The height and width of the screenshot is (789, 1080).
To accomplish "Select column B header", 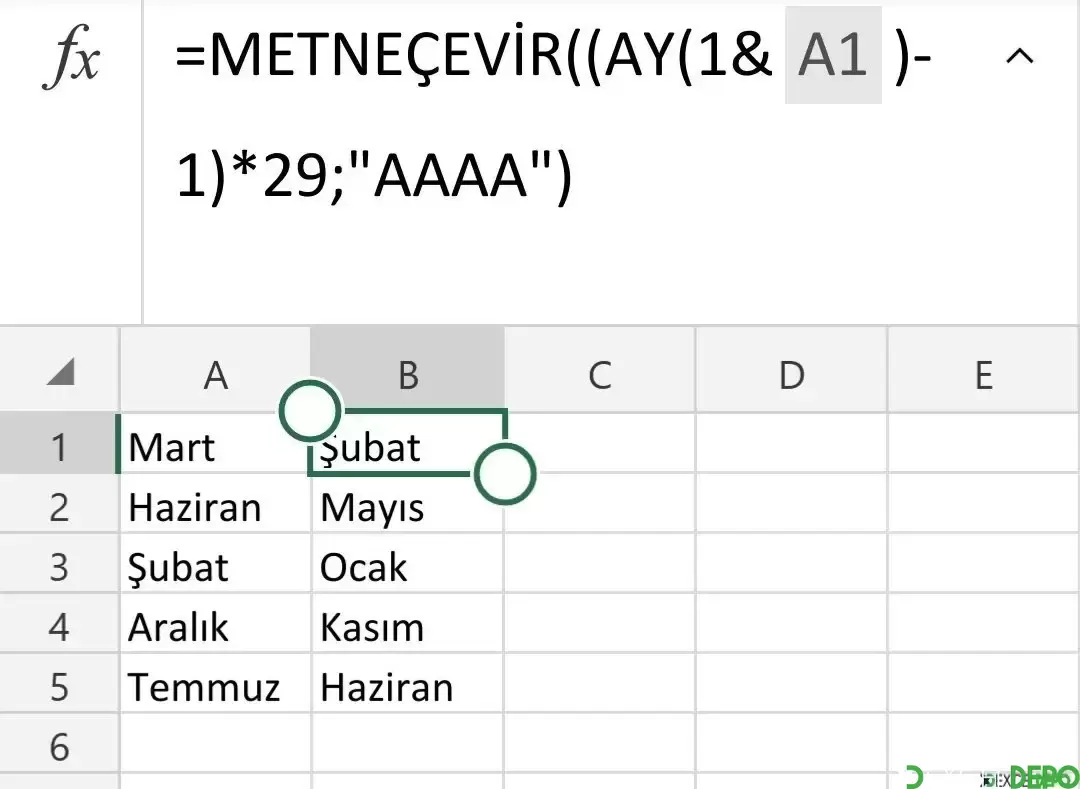I will tap(408, 375).
